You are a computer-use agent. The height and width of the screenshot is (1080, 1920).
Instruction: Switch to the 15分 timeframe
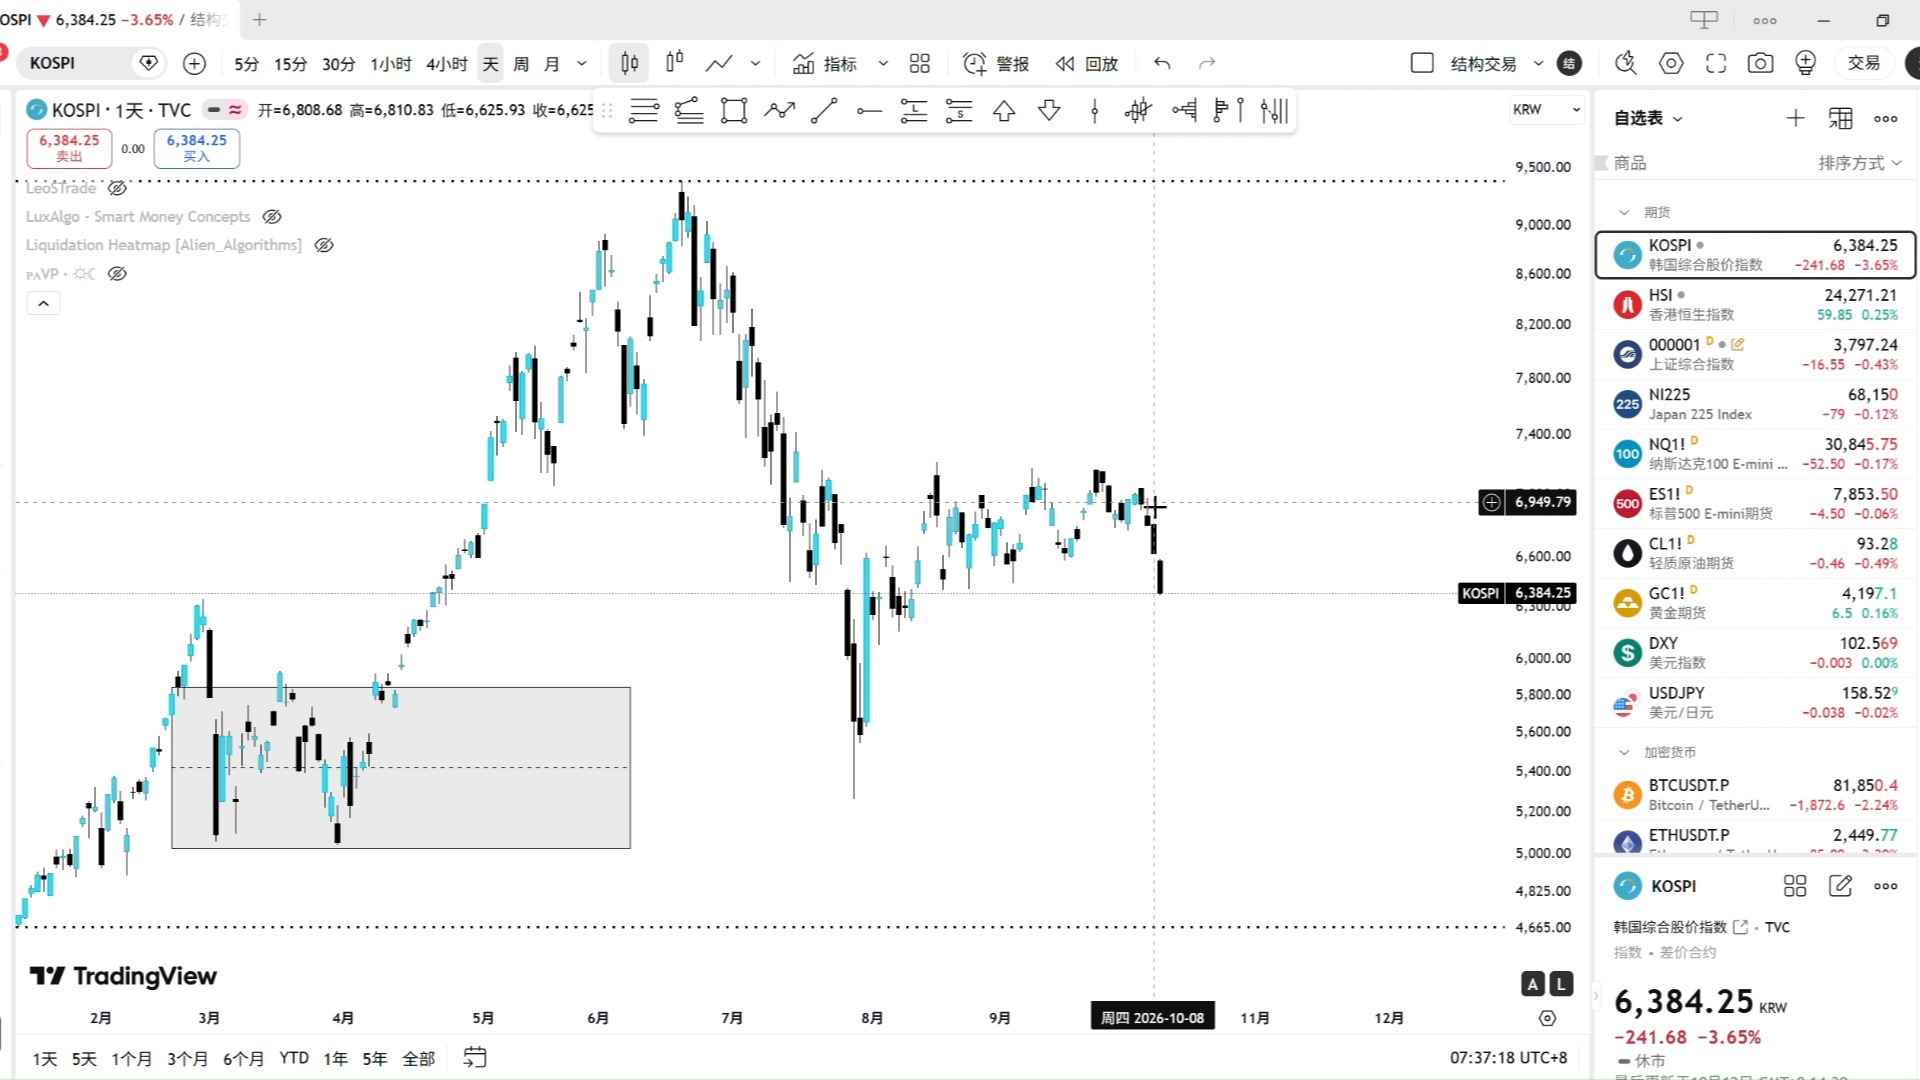point(290,64)
